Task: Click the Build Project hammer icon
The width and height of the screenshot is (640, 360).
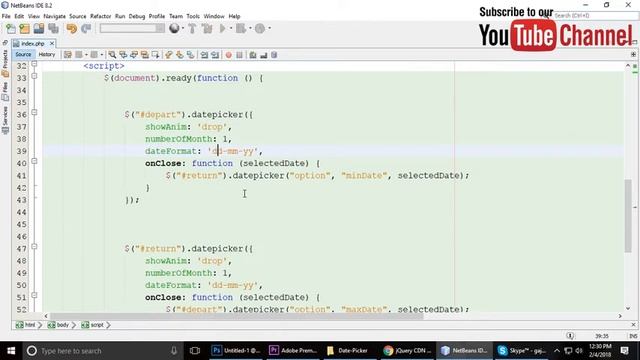Action: 192,29
